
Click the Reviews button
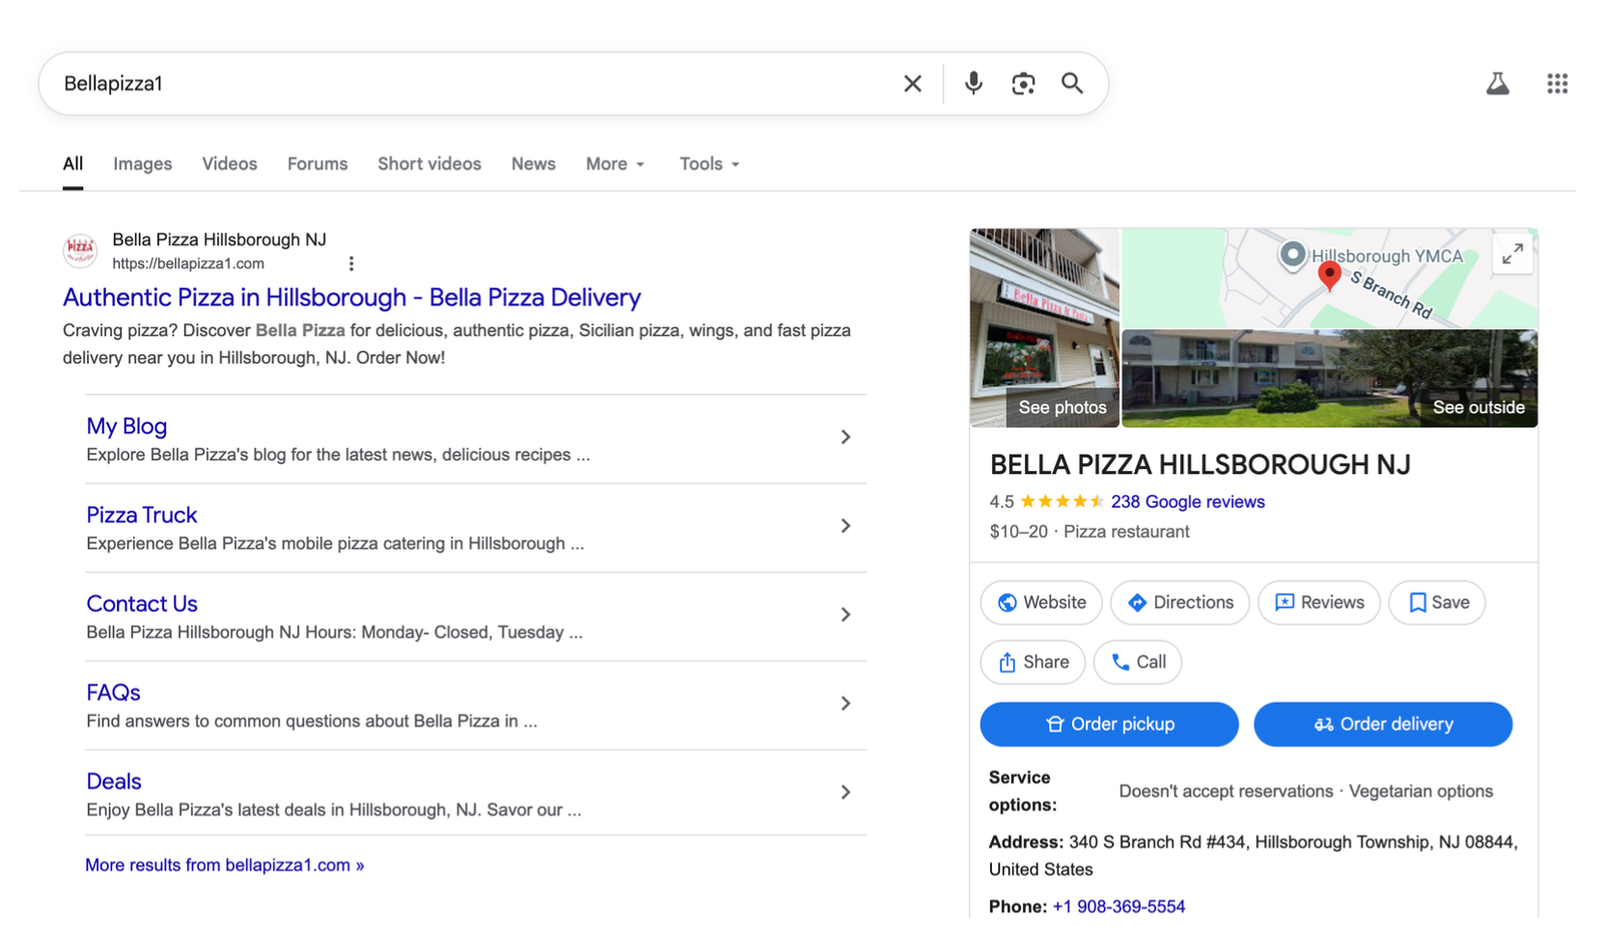tap(1319, 603)
